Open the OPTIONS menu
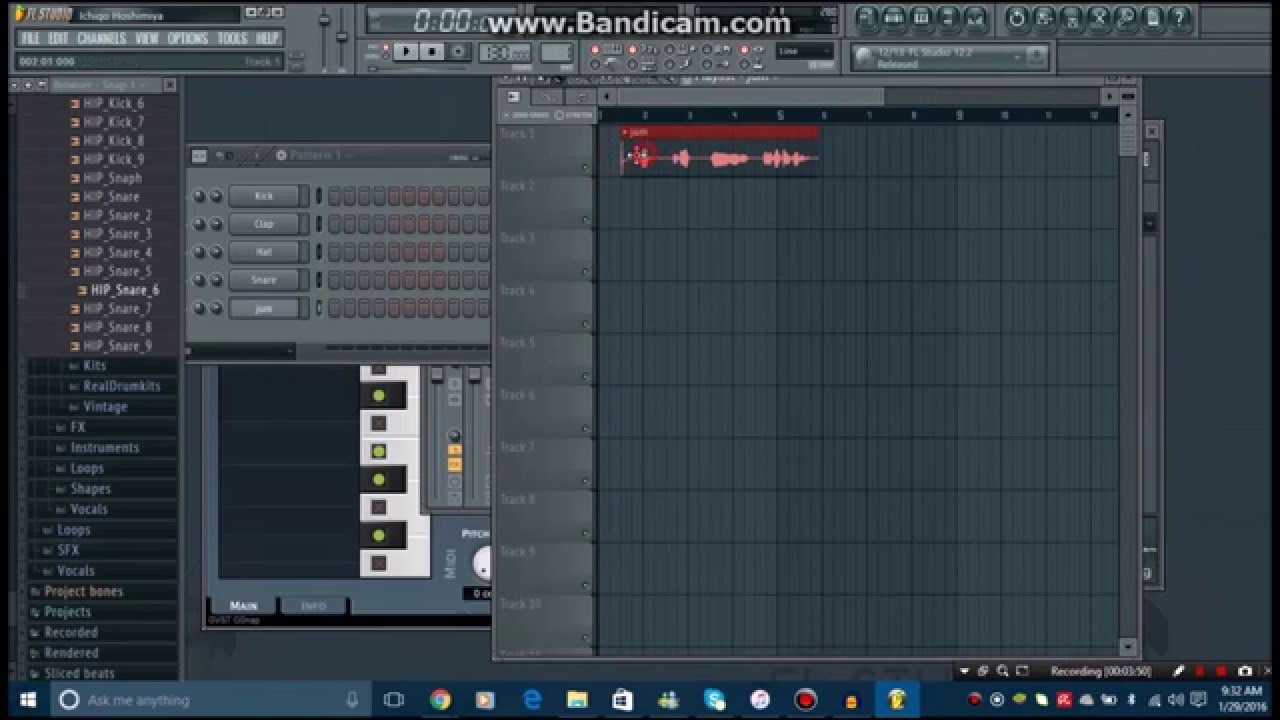Screen dimensions: 1280x720 tap(188, 38)
